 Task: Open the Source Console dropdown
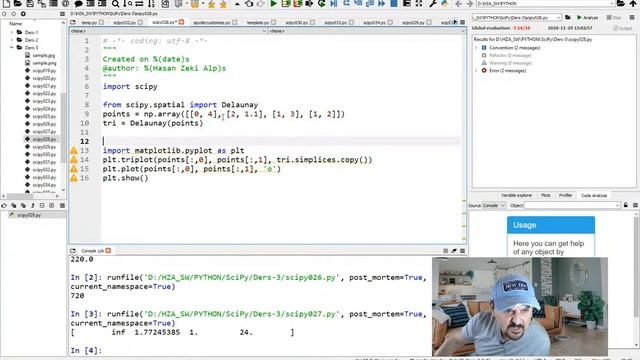tap(493, 205)
